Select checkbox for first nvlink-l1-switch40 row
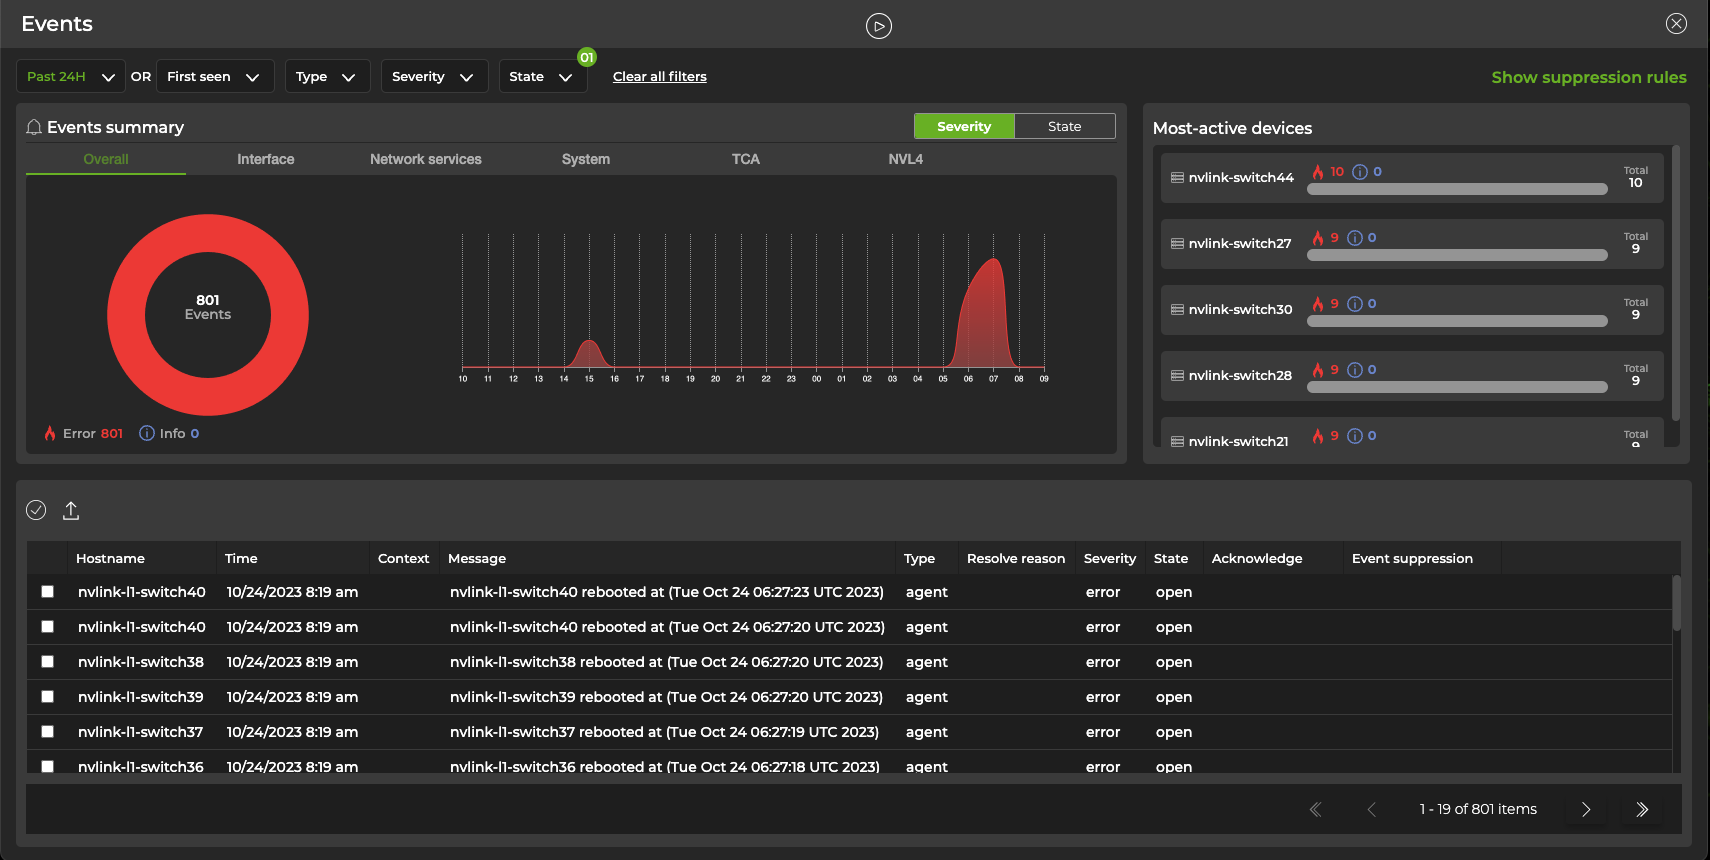The width and height of the screenshot is (1710, 860). coord(47,592)
